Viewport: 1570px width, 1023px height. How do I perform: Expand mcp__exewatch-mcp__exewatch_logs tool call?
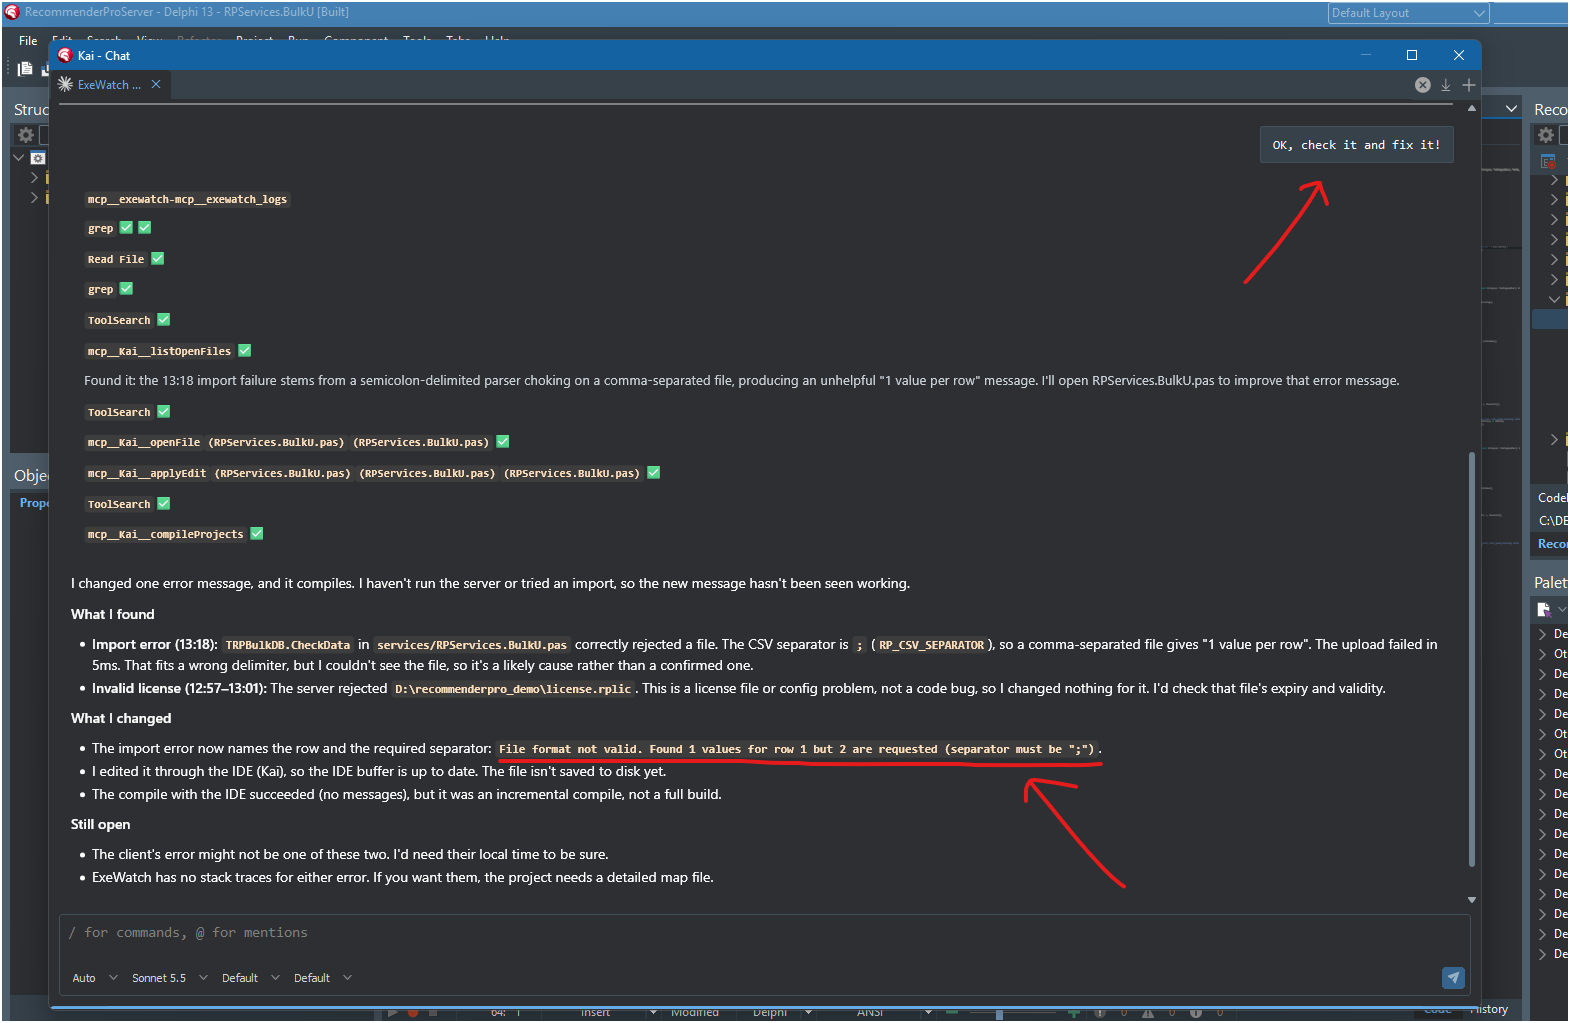click(x=187, y=199)
